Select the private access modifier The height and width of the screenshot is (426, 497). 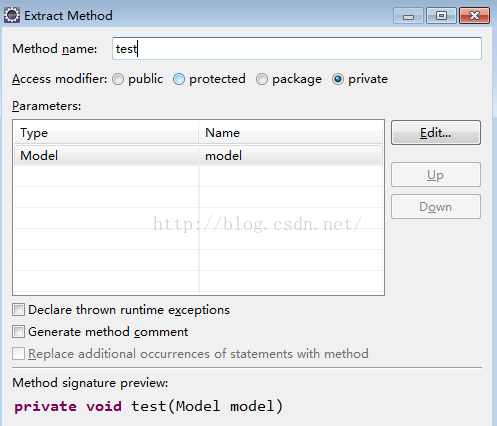click(x=338, y=79)
